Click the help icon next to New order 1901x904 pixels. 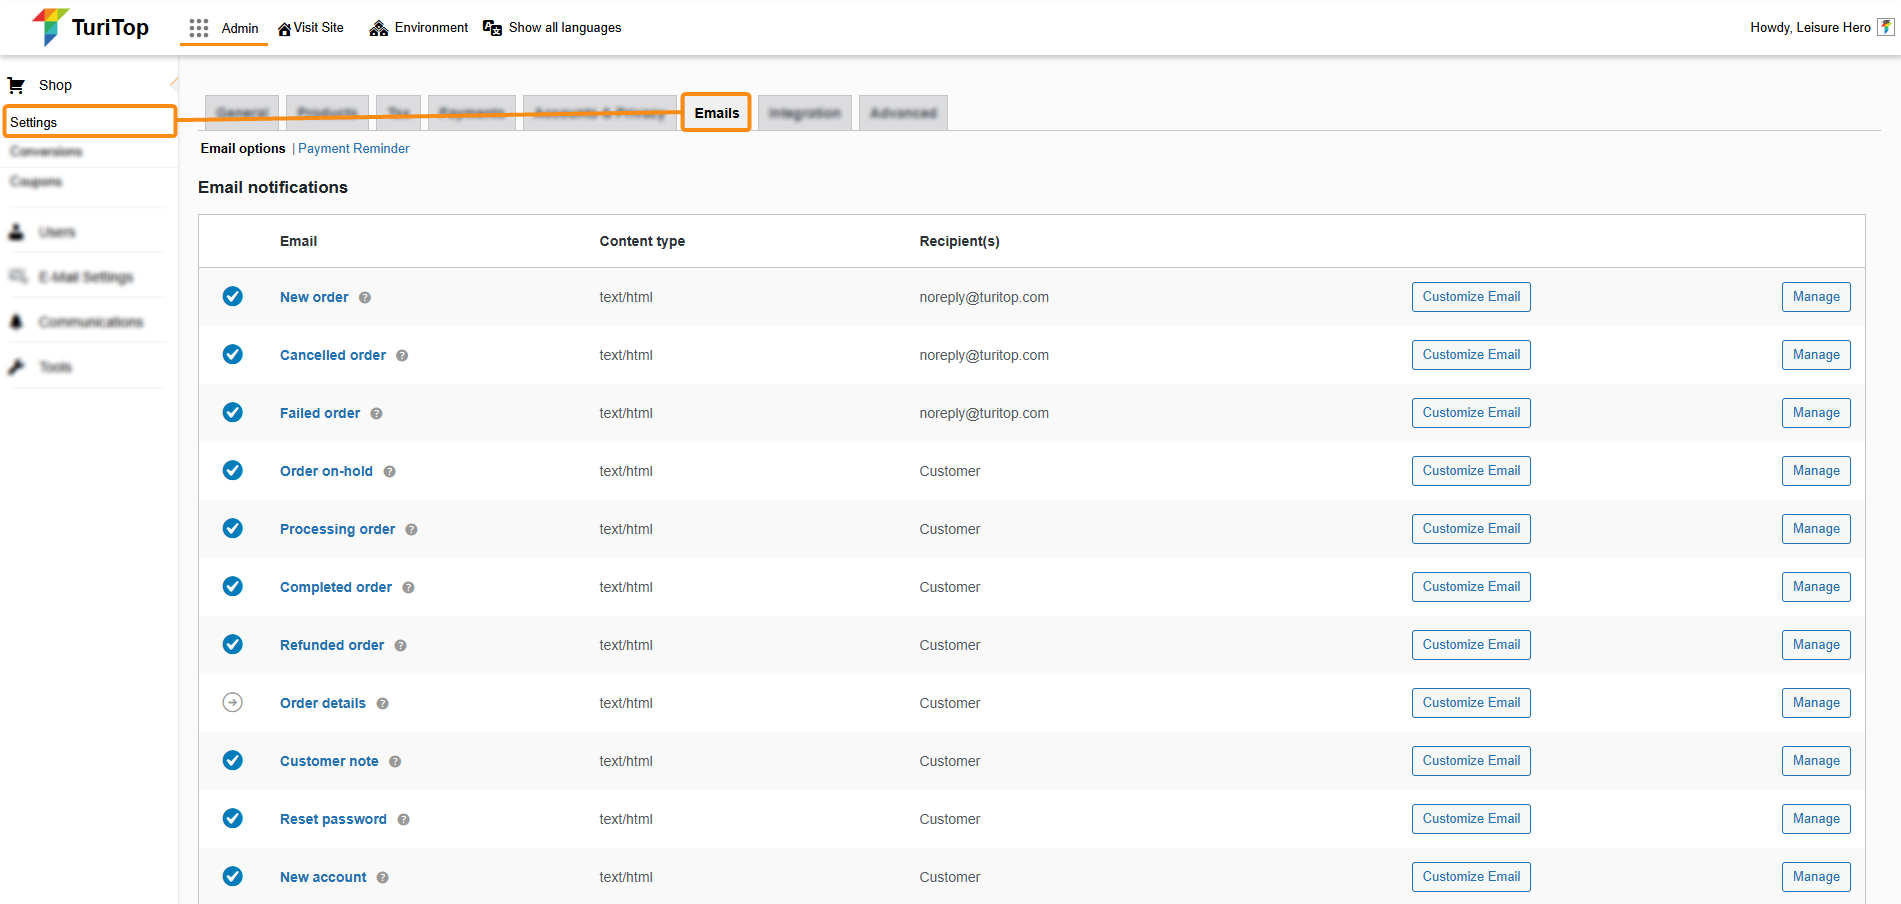pos(365,298)
